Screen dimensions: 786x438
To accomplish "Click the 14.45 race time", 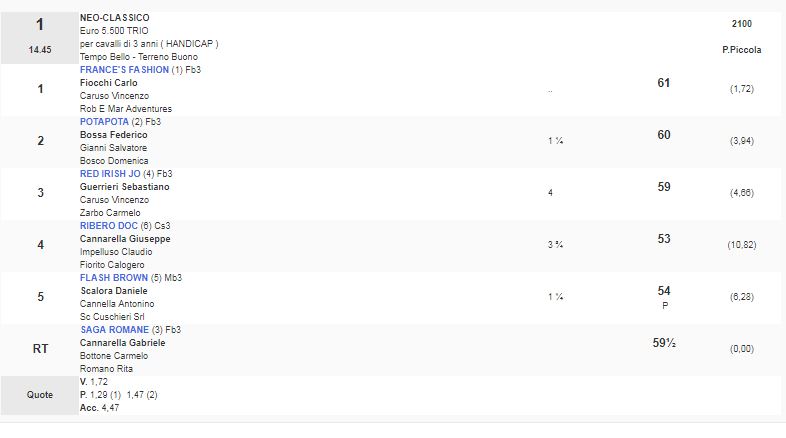I will coord(40,46).
